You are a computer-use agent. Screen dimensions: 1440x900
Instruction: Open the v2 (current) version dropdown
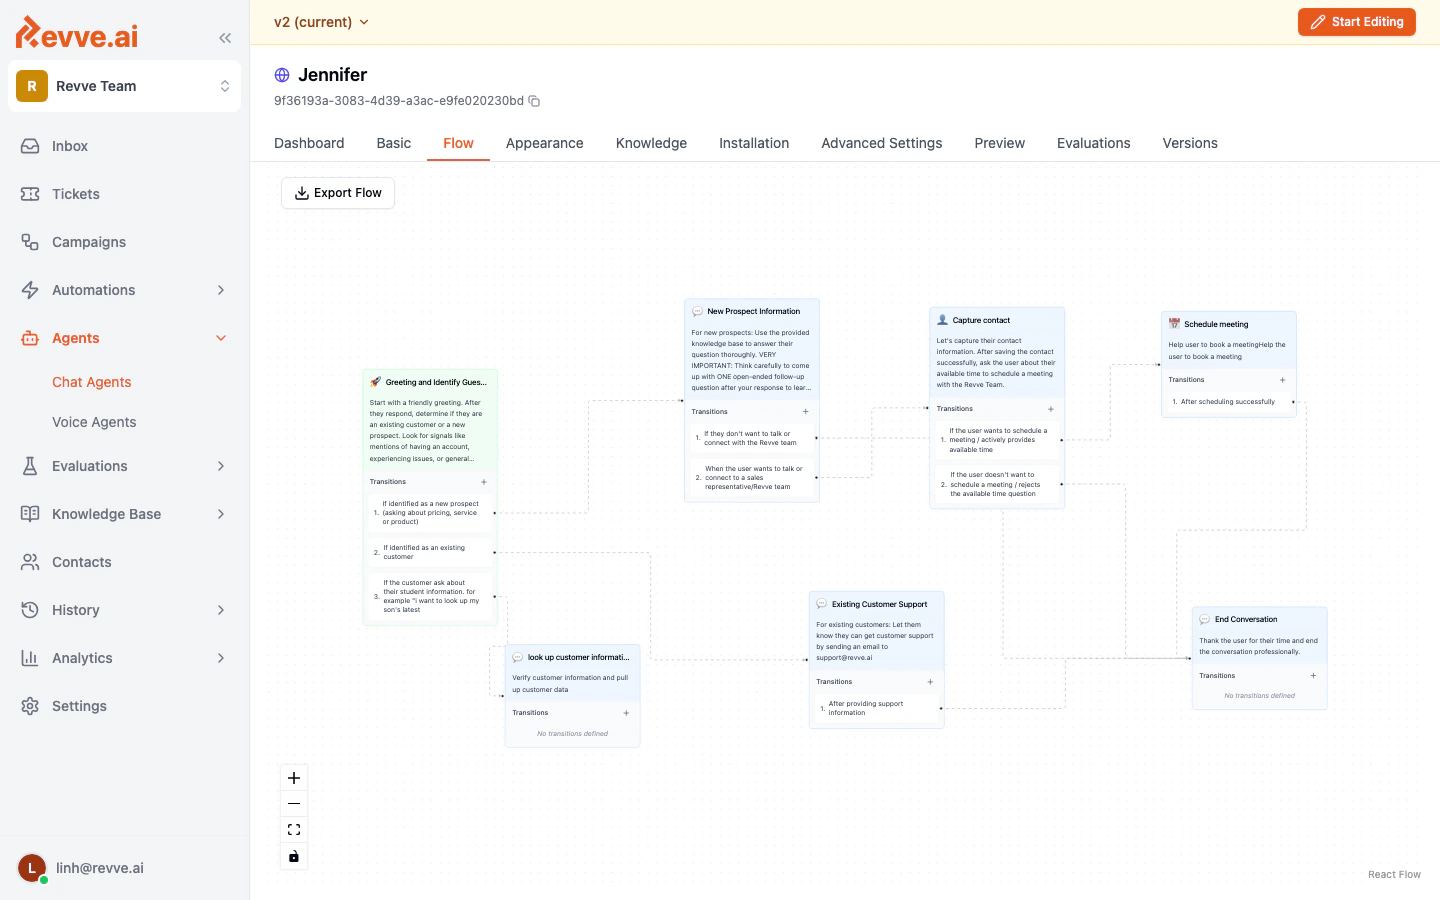click(321, 21)
